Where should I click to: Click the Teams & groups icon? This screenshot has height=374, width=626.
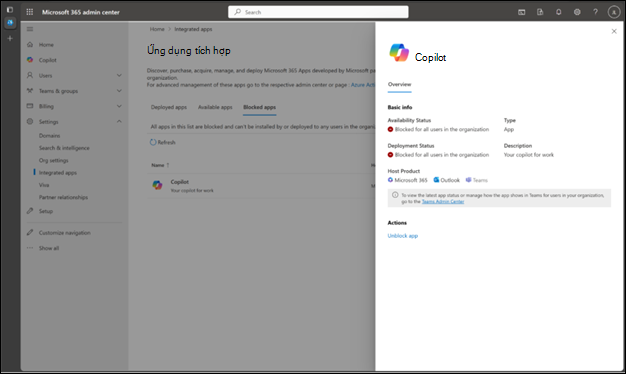point(30,91)
